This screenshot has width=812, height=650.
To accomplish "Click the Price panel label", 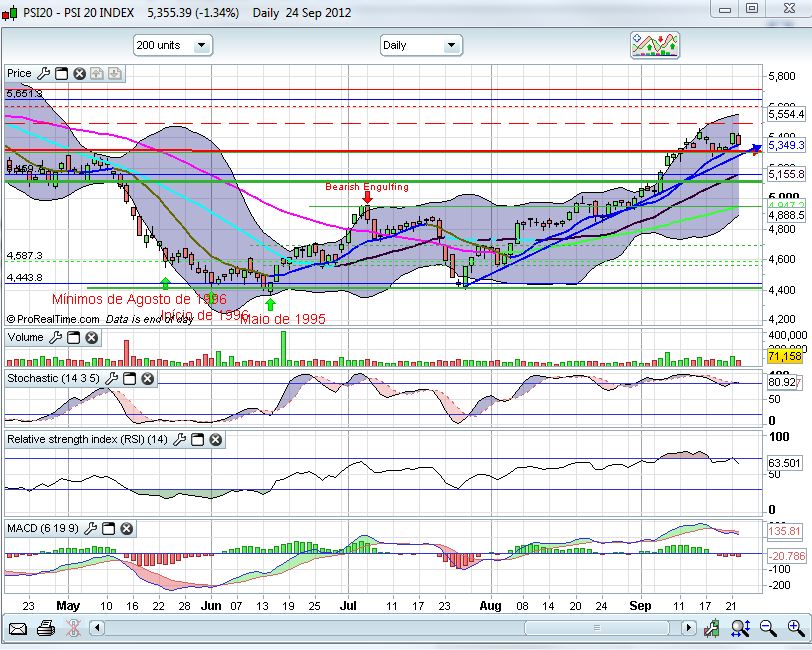I will point(19,74).
